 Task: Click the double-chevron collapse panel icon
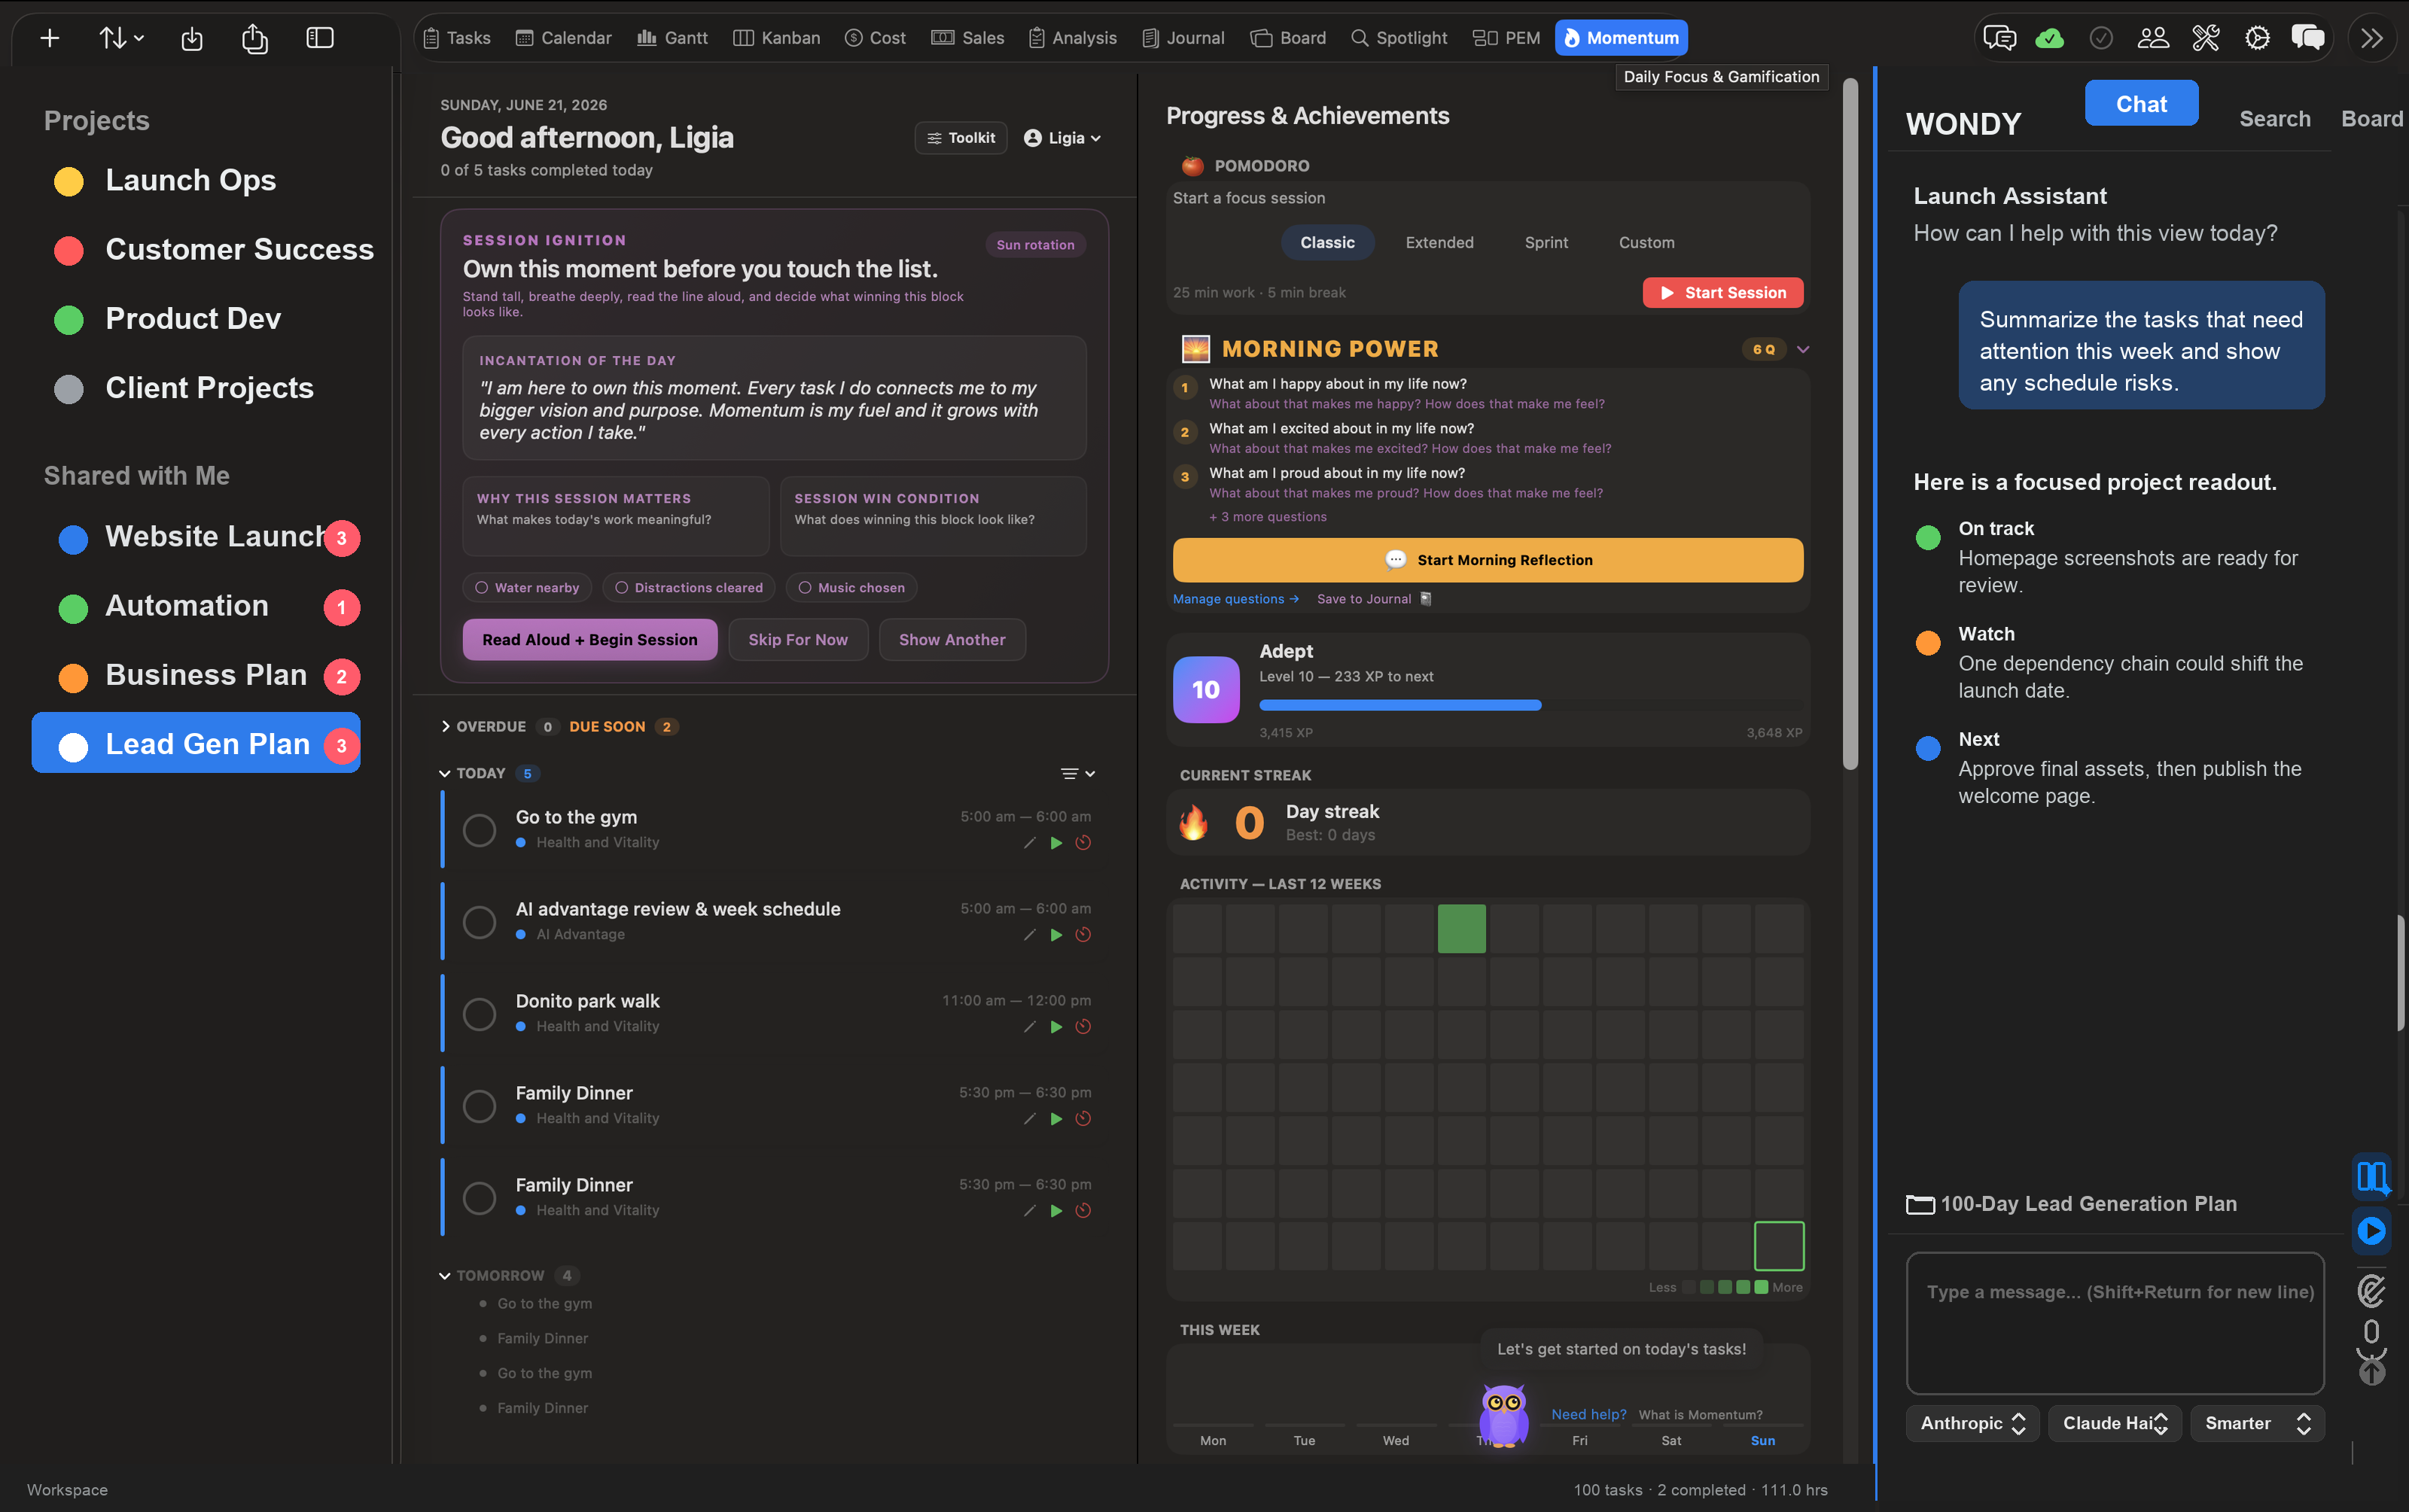(x=2372, y=38)
